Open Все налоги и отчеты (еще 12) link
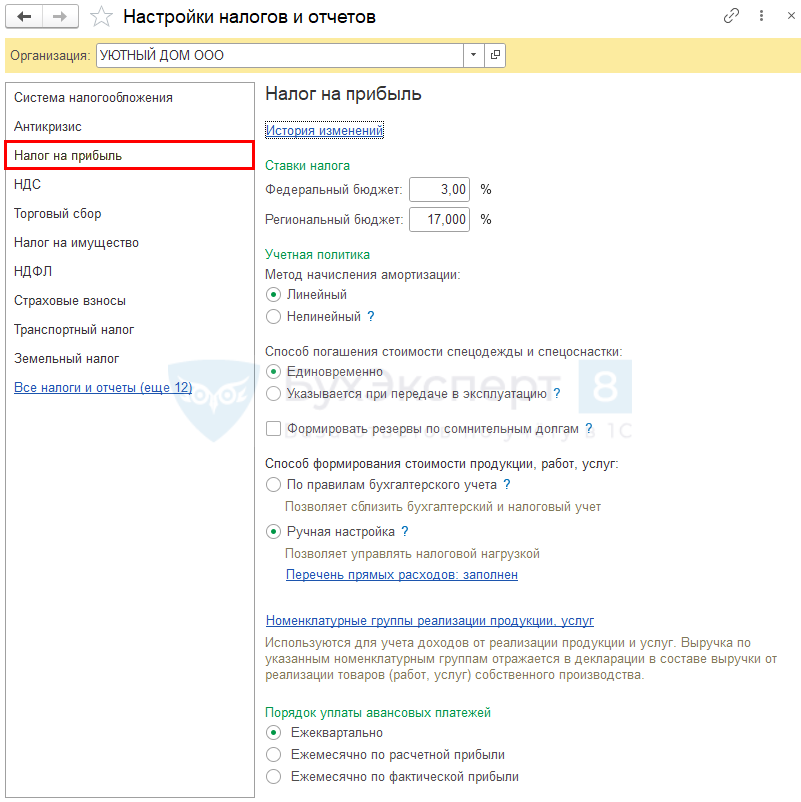Viewport: 801px width, 802px height. pos(103,388)
